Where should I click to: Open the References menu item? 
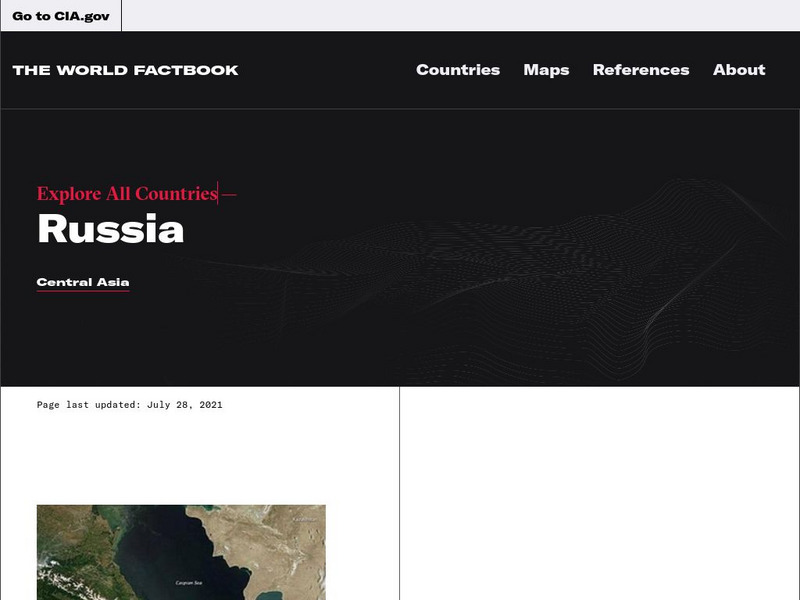coord(641,70)
